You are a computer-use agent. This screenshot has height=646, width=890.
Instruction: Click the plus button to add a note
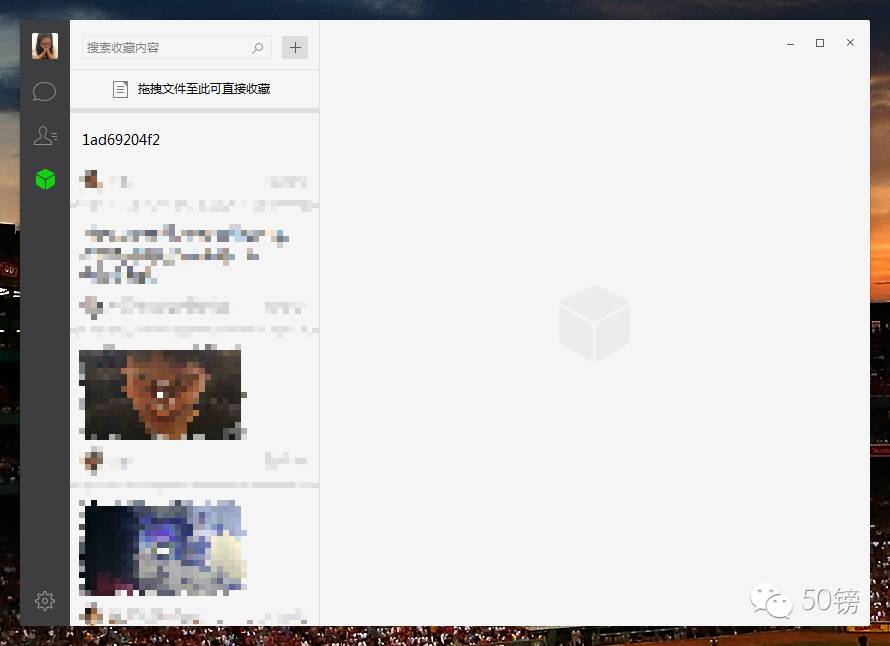click(x=295, y=48)
